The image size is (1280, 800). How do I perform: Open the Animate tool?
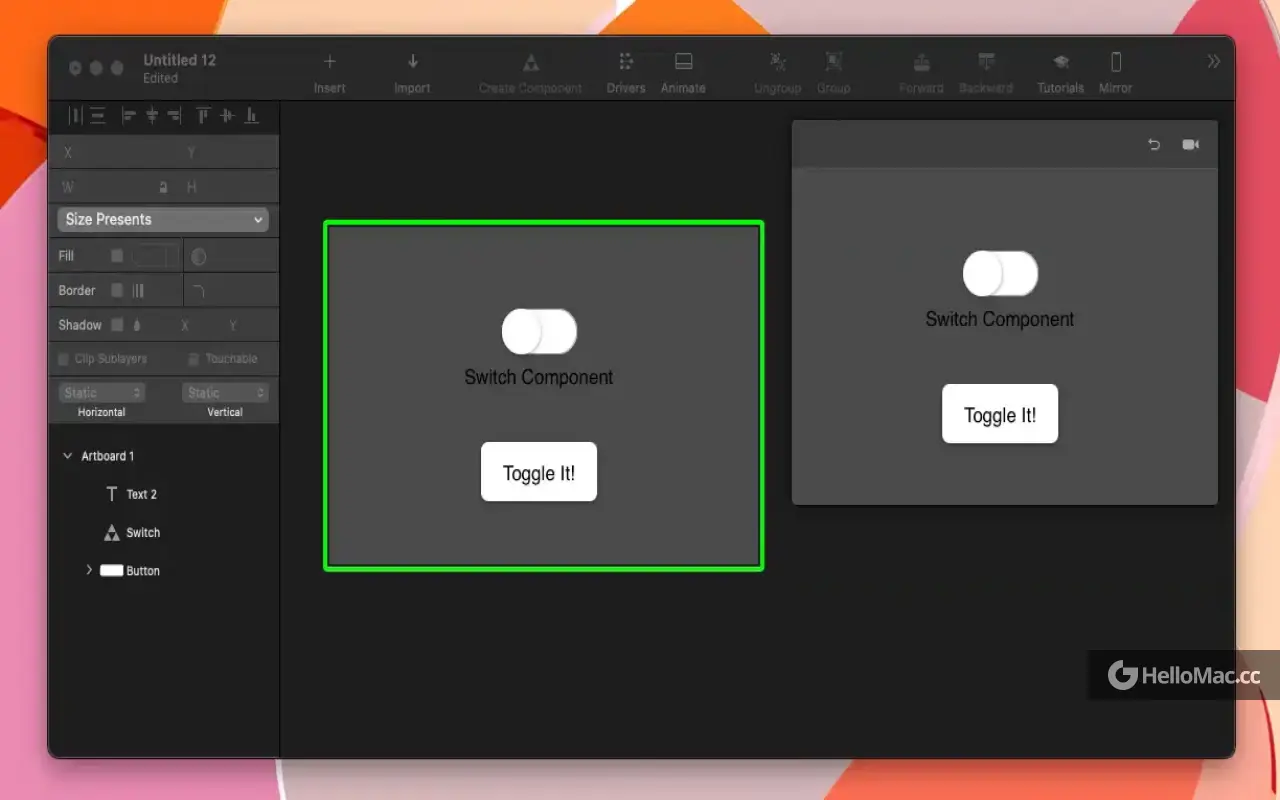[x=683, y=73]
